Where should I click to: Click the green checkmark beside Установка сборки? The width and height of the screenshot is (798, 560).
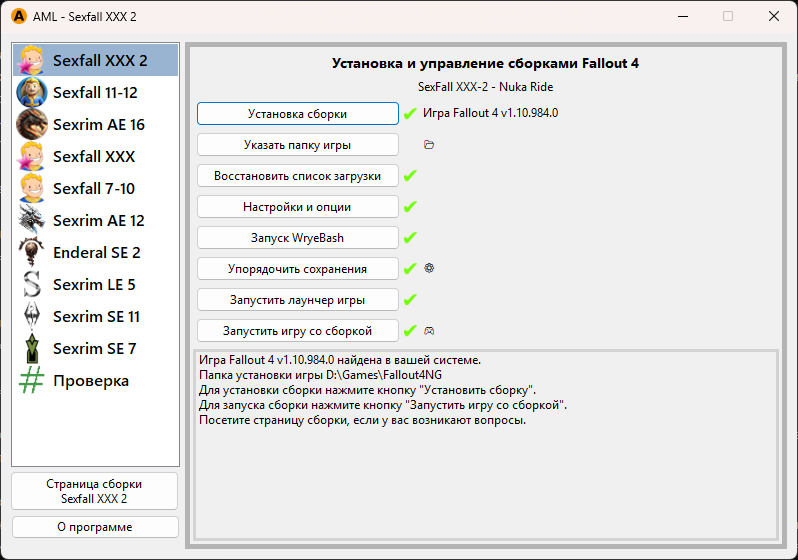(x=410, y=114)
